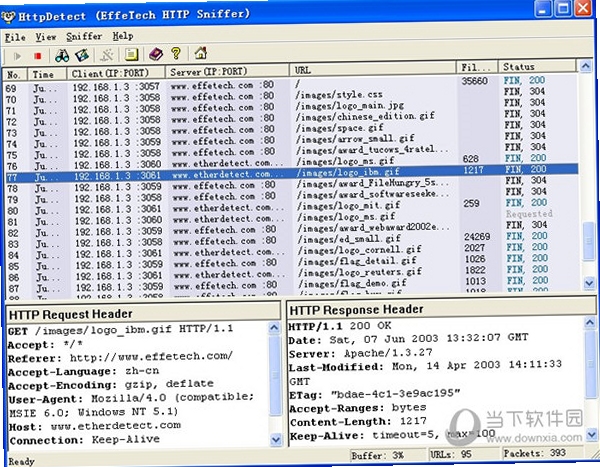Screen dimensions: 600x467
Task: Open the filter icon next to binoculars
Action: 82,55
